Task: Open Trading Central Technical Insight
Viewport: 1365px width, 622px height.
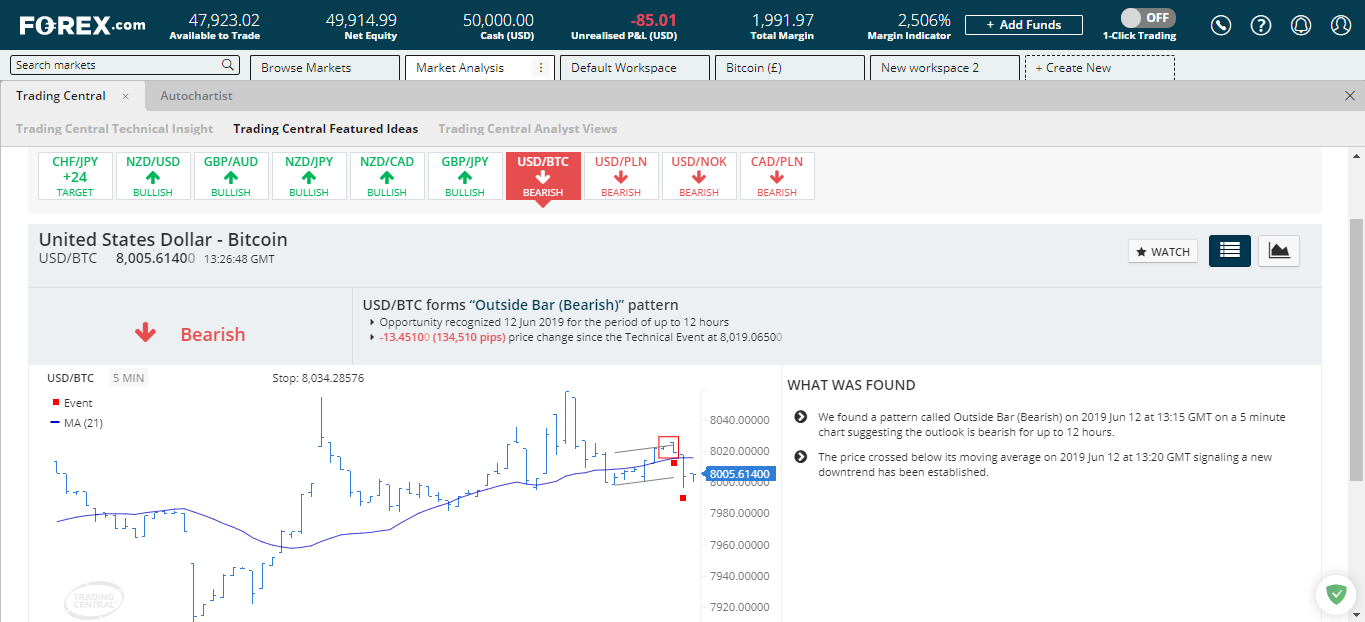Action: point(114,129)
